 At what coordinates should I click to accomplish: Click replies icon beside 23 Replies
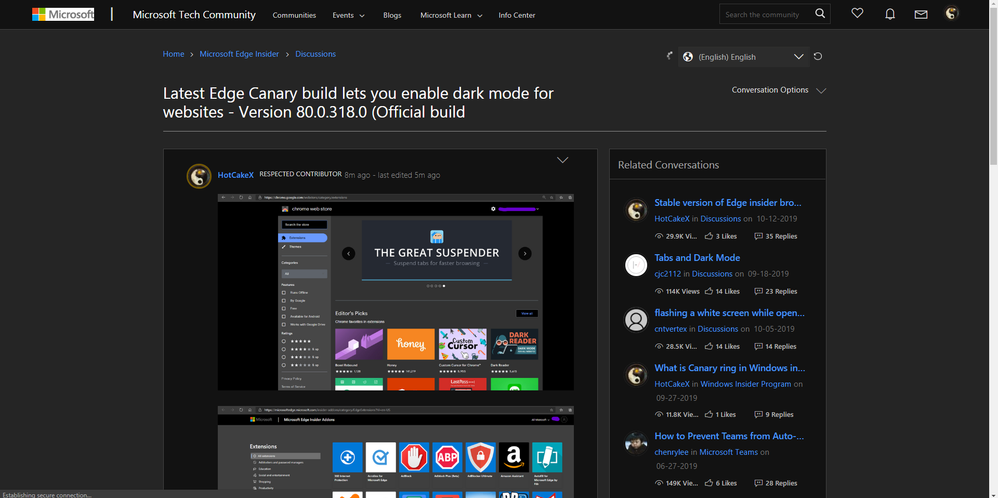point(759,292)
